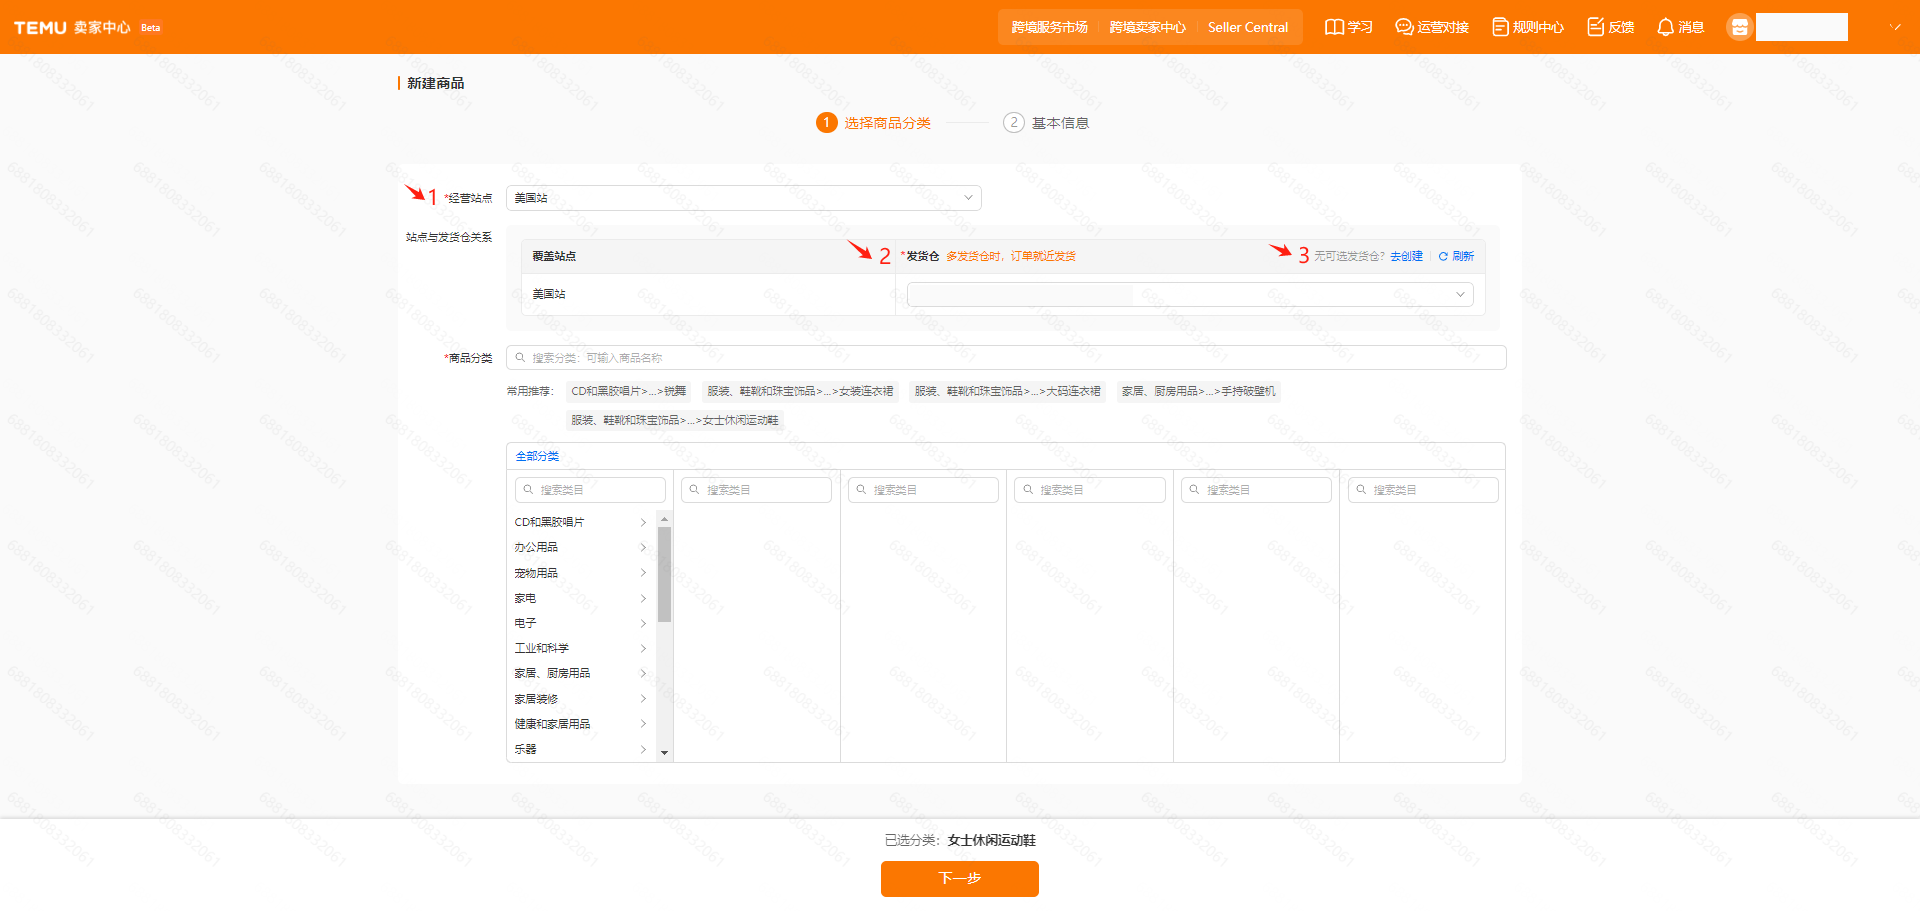The image size is (1920, 911).
Task: Open the 经营站点 dropdown
Action: [743, 198]
